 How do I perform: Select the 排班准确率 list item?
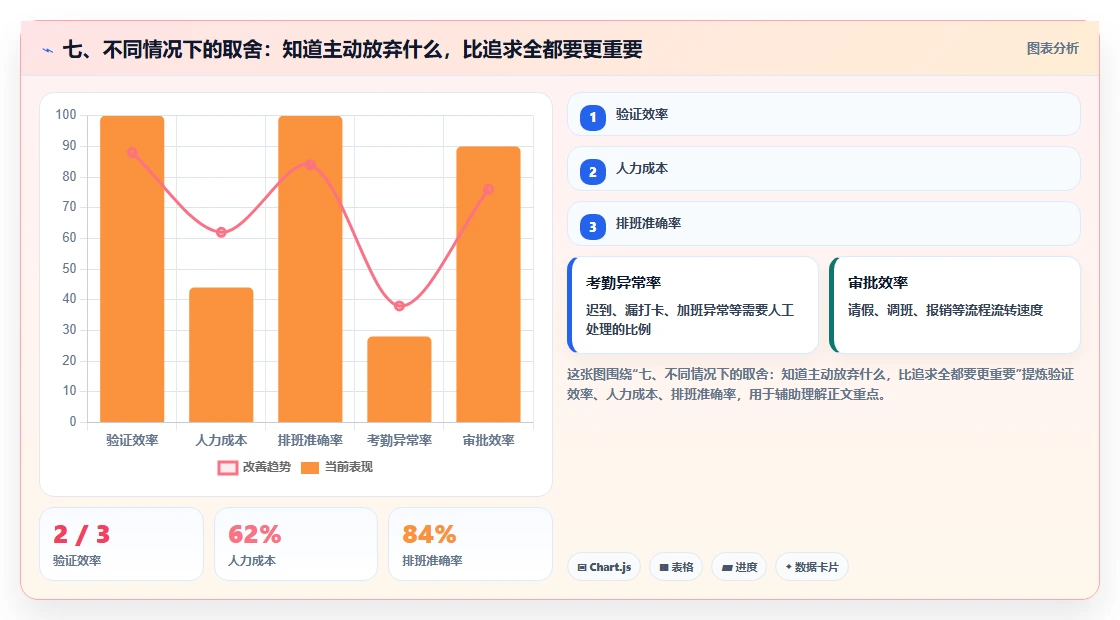click(824, 224)
